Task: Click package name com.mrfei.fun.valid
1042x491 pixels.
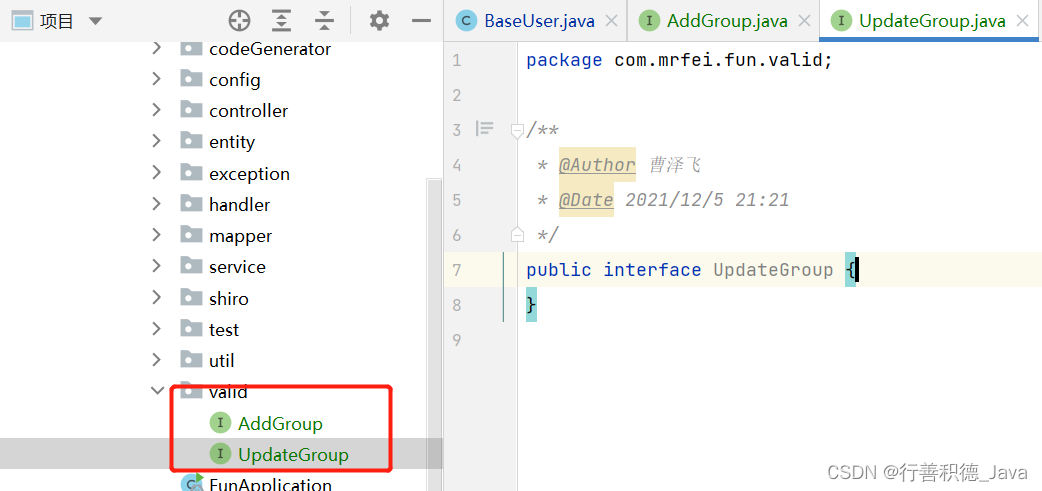Action: tap(718, 60)
